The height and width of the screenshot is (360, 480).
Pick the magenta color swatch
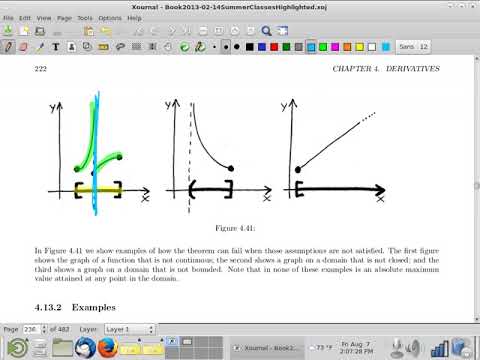pyautogui.click(x=335, y=47)
